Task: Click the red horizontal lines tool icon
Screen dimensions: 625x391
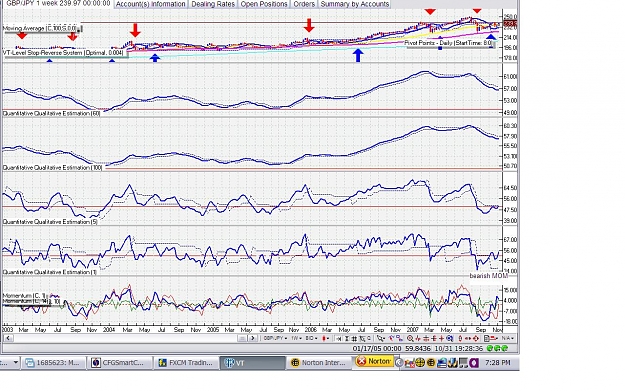Action: (x=426, y=338)
